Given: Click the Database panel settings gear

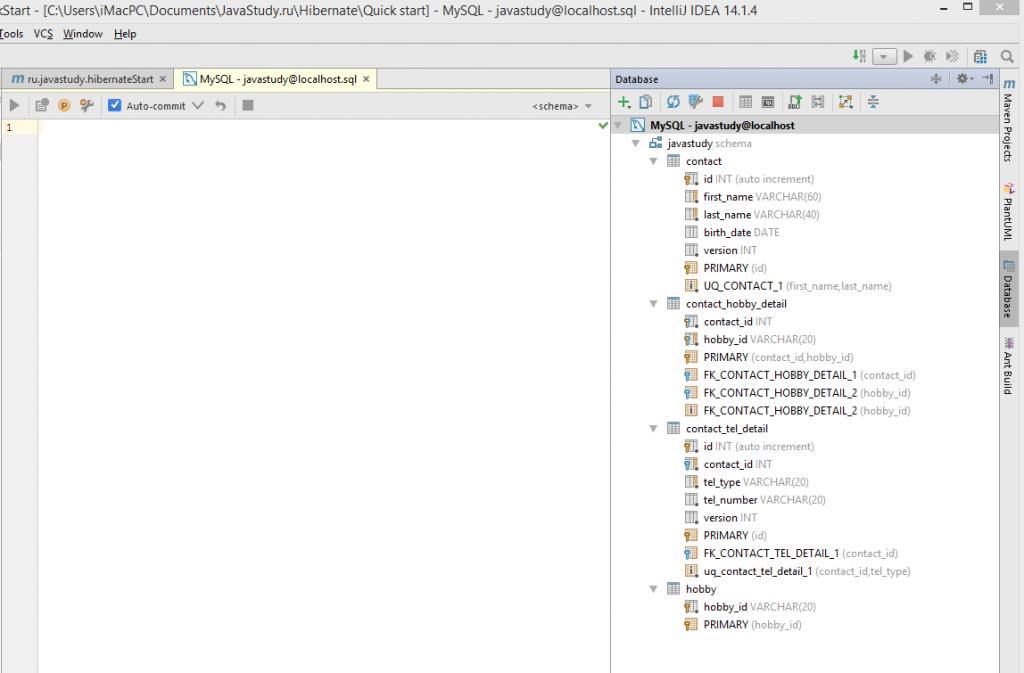Looking at the screenshot, I should pos(963,79).
